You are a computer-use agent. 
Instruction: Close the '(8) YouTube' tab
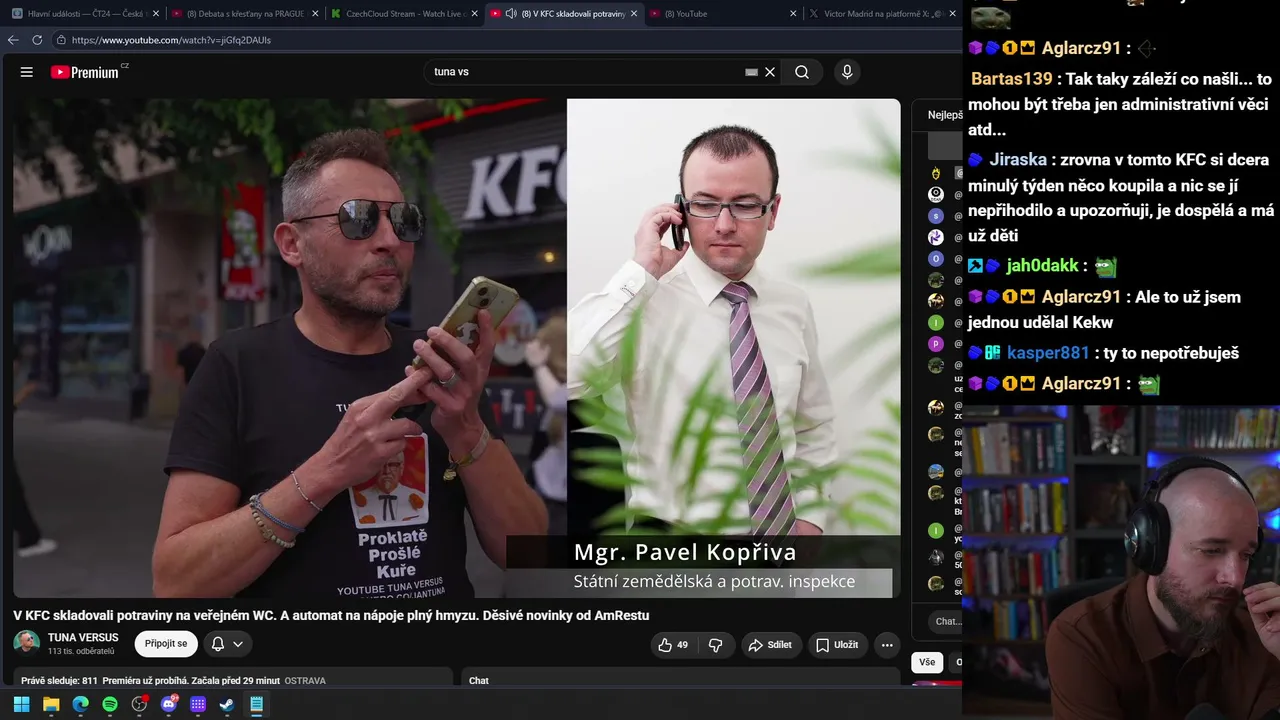(793, 14)
